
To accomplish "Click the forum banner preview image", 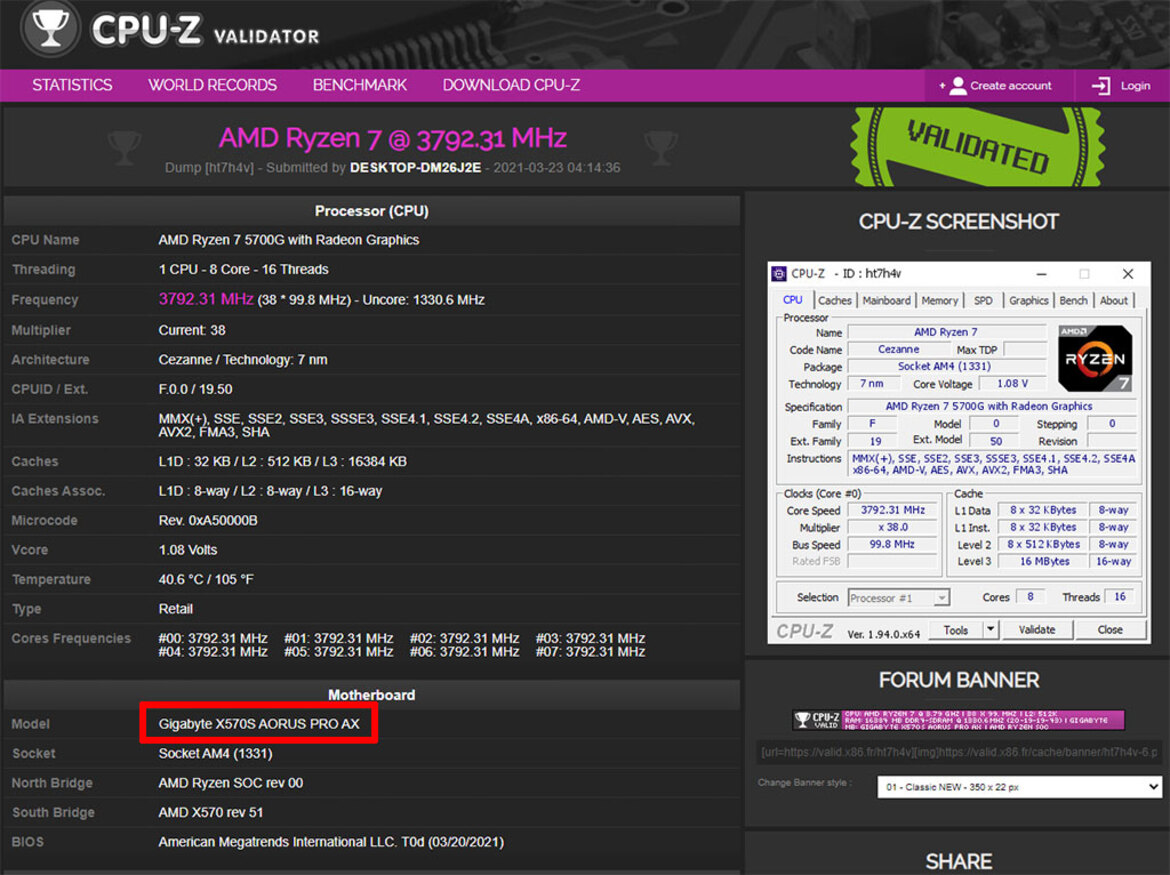I will pyautogui.click(x=959, y=719).
